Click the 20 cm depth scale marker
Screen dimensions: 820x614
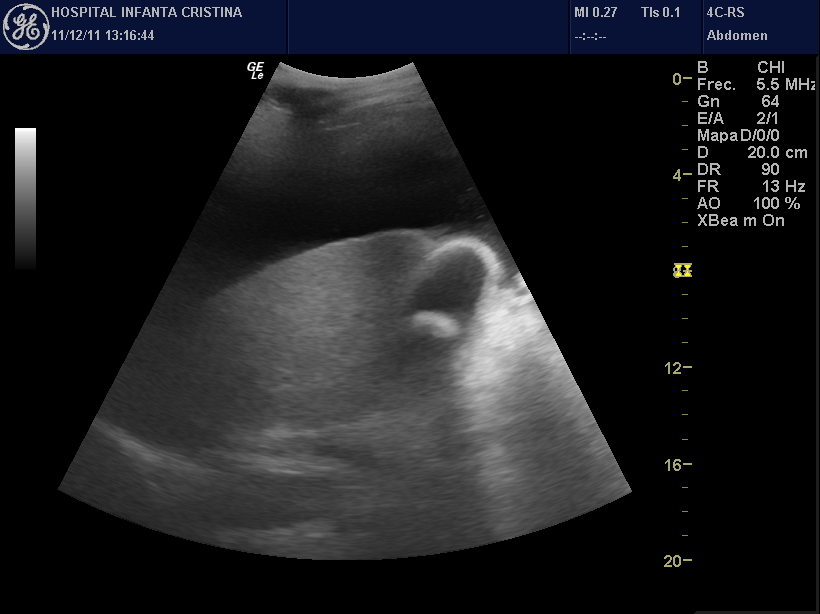pos(677,561)
